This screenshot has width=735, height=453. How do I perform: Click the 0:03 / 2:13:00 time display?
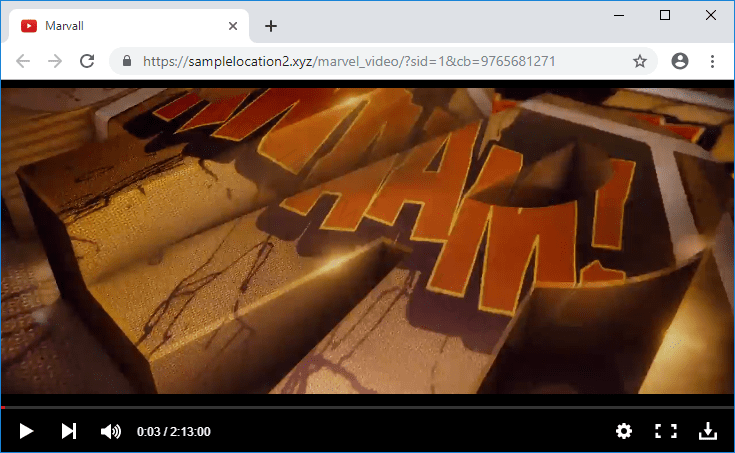pos(174,431)
